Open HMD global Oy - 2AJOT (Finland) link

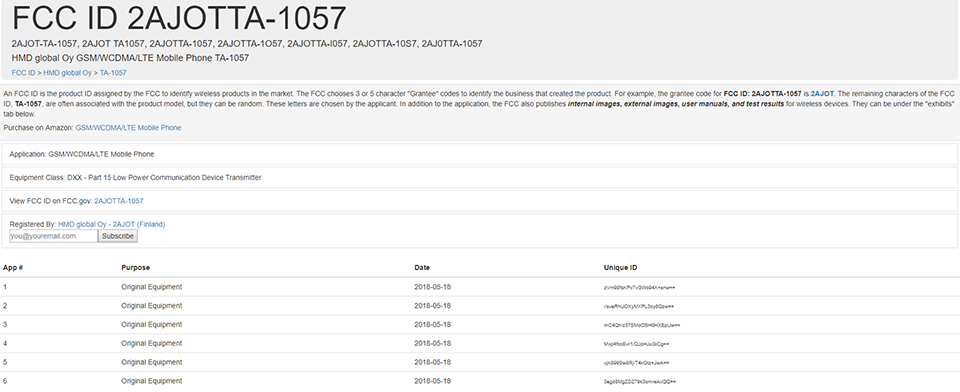[111, 224]
